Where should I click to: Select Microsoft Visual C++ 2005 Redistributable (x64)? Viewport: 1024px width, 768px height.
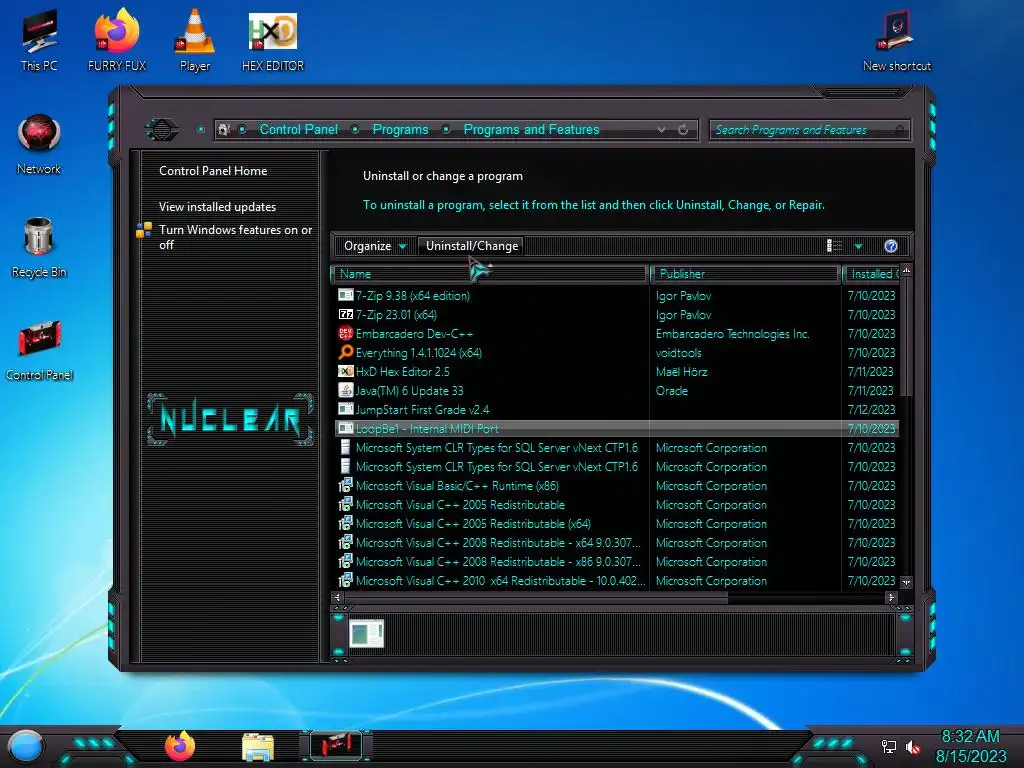(x=616, y=524)
